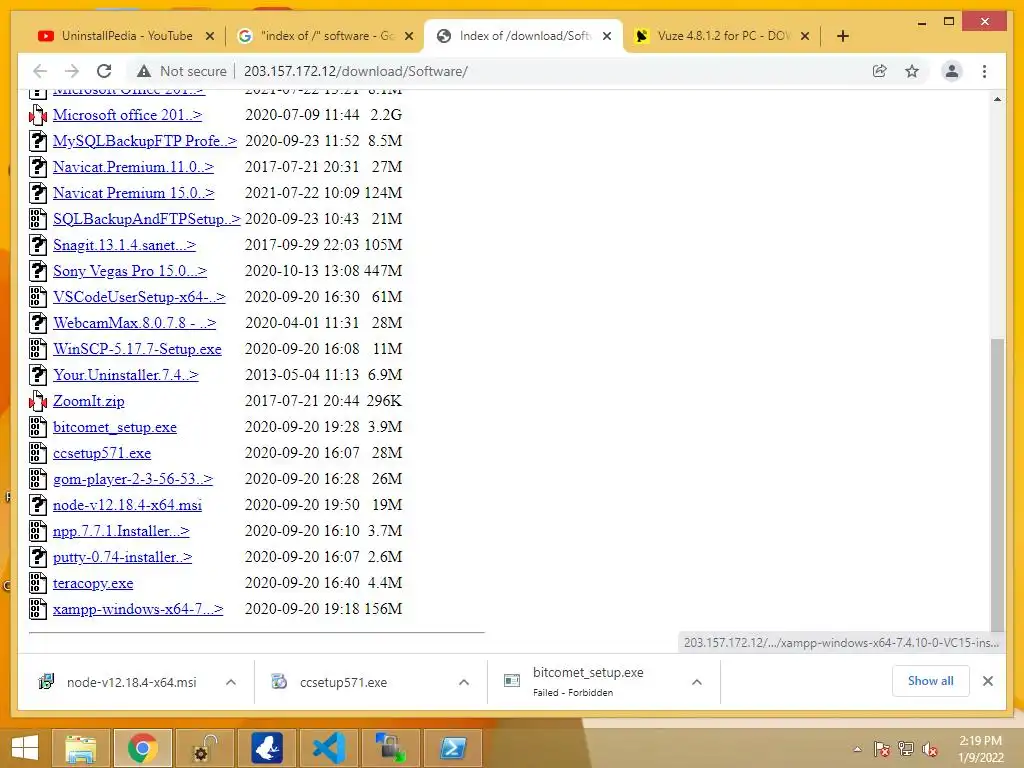
Task: Open the MySQLBackupFTP Profe.. link
Action: tap(145, 141)
